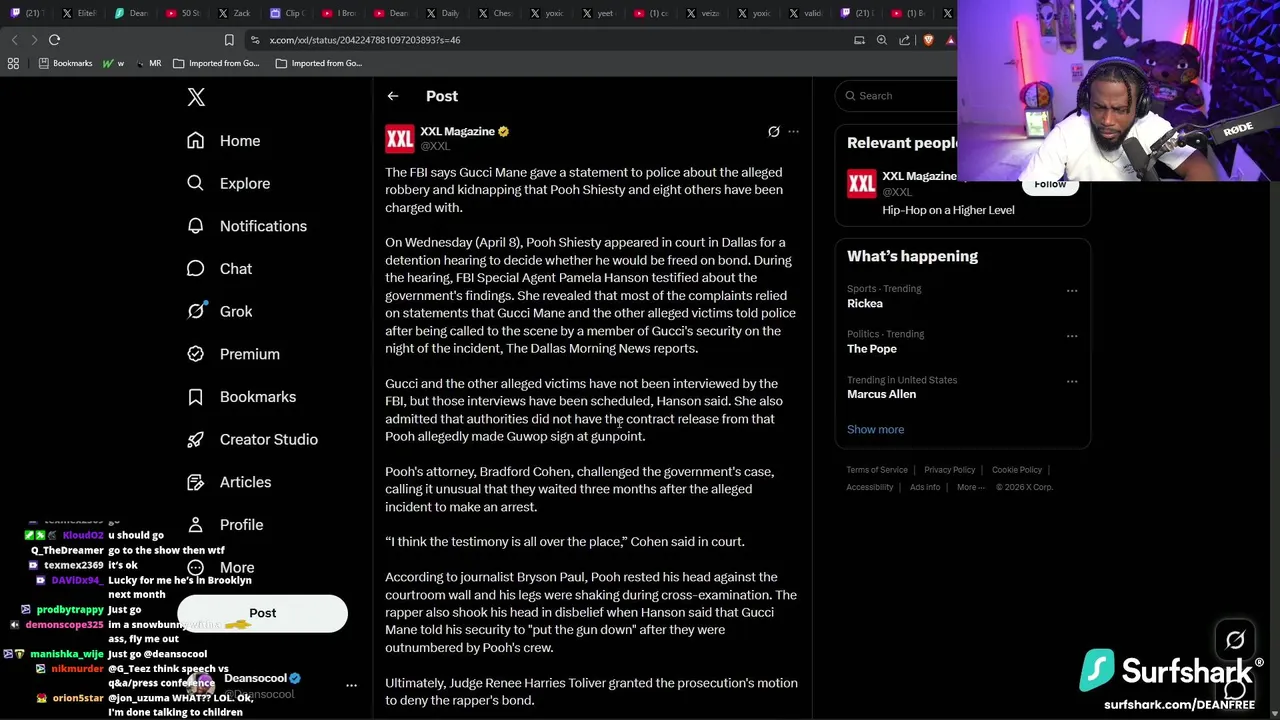Viewport: 1280px width, 720px height.
Task: Switch to the Zack X tab
Action: tap(235, 13)
